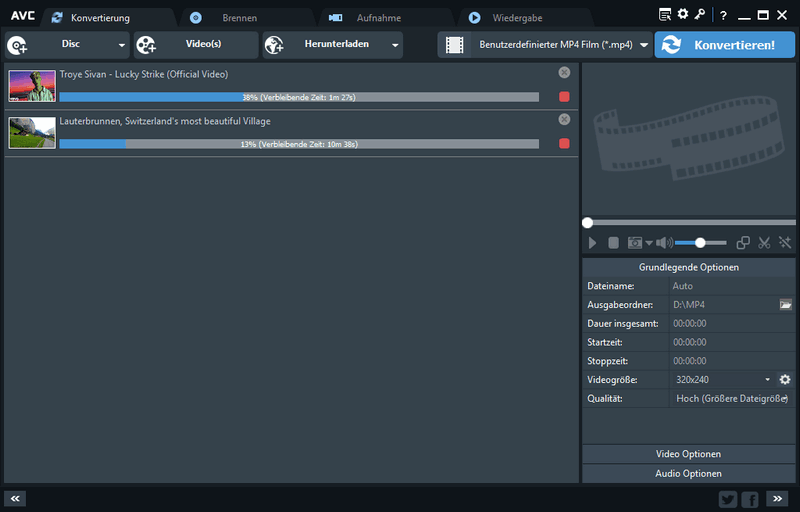800x512 pixels.
Task: Collapse right panel with double-right arrow
Action: [777, 498]
